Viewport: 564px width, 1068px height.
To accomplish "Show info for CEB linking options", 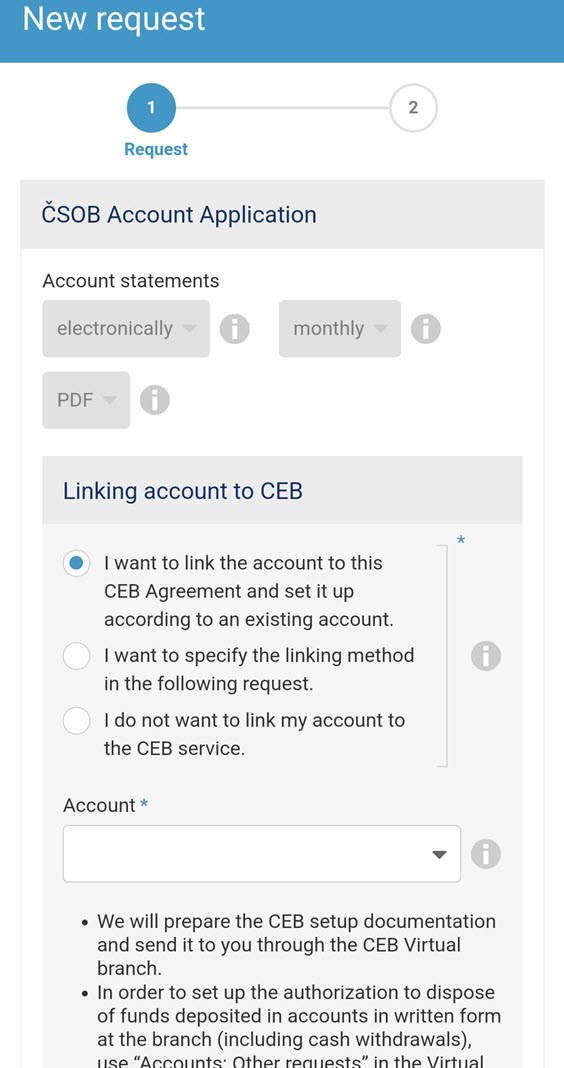I will (486, 656).
